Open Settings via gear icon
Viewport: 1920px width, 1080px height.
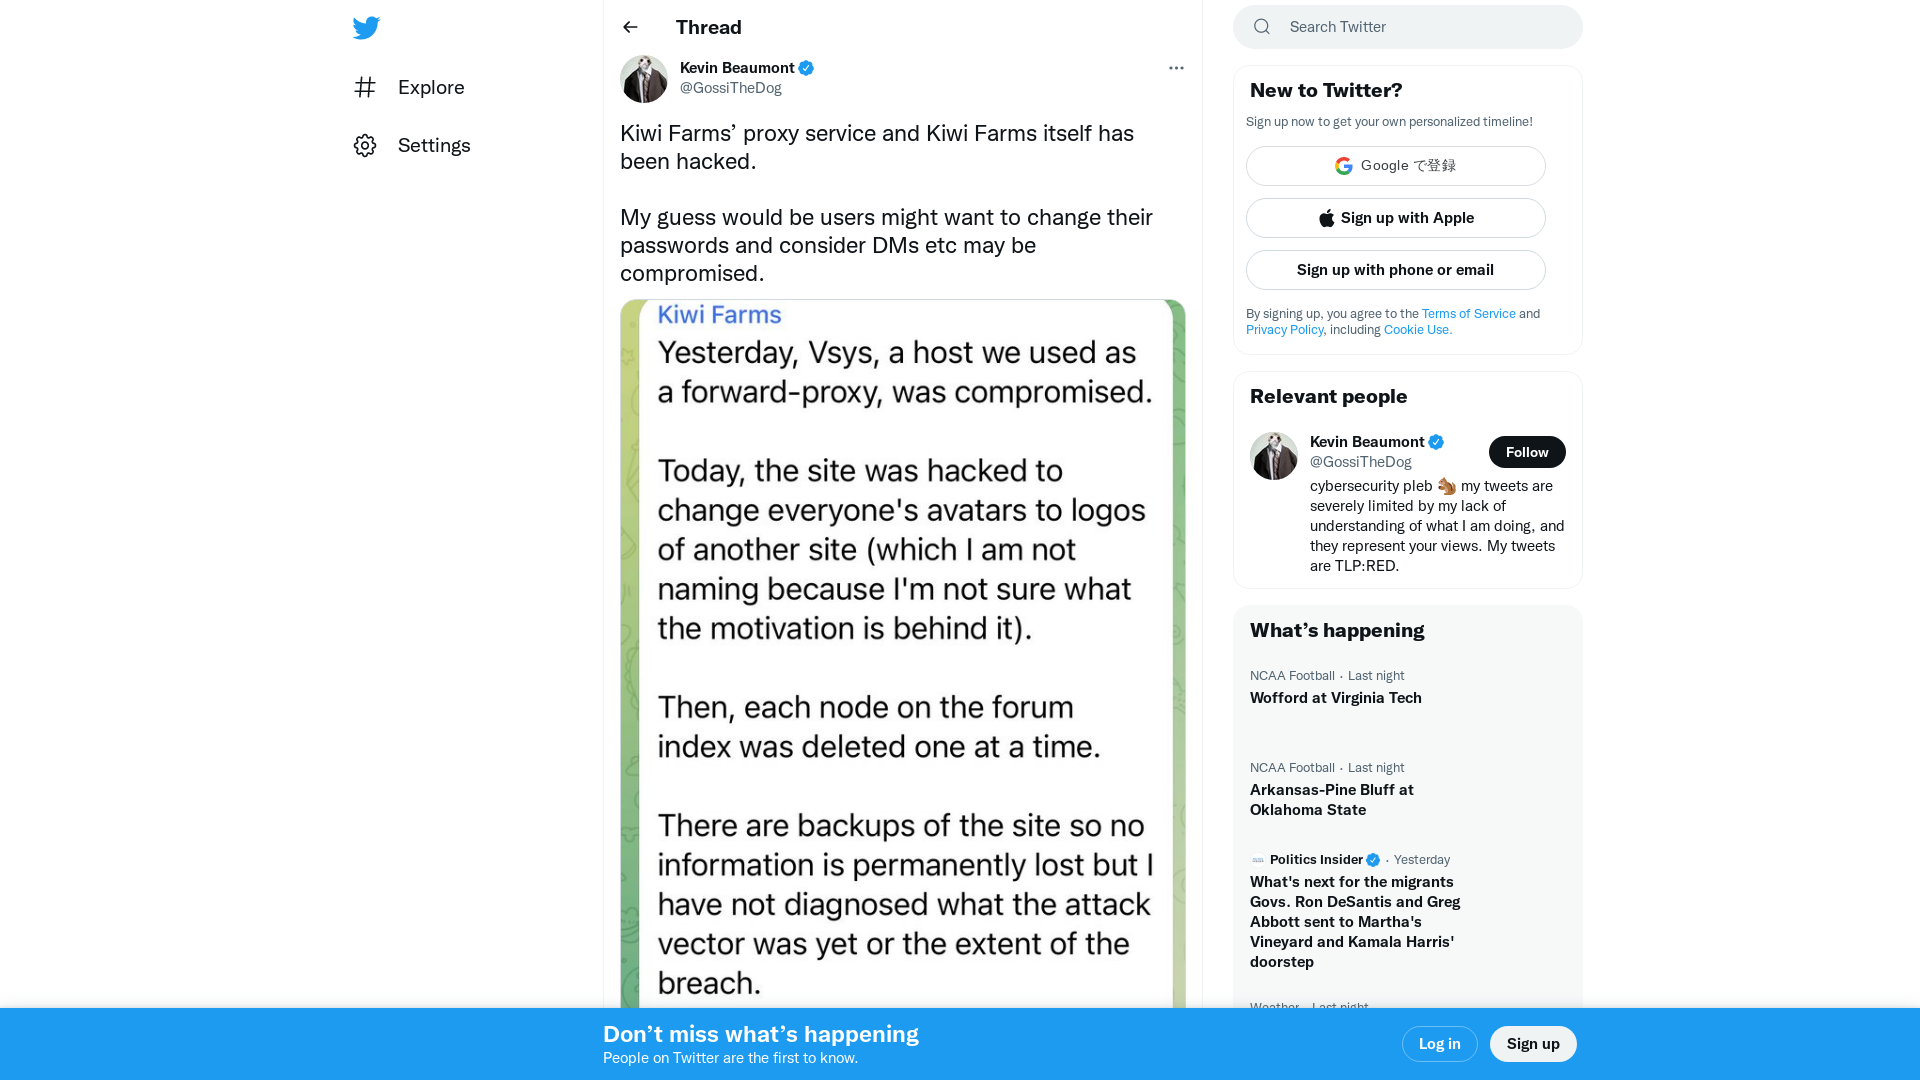365,145
